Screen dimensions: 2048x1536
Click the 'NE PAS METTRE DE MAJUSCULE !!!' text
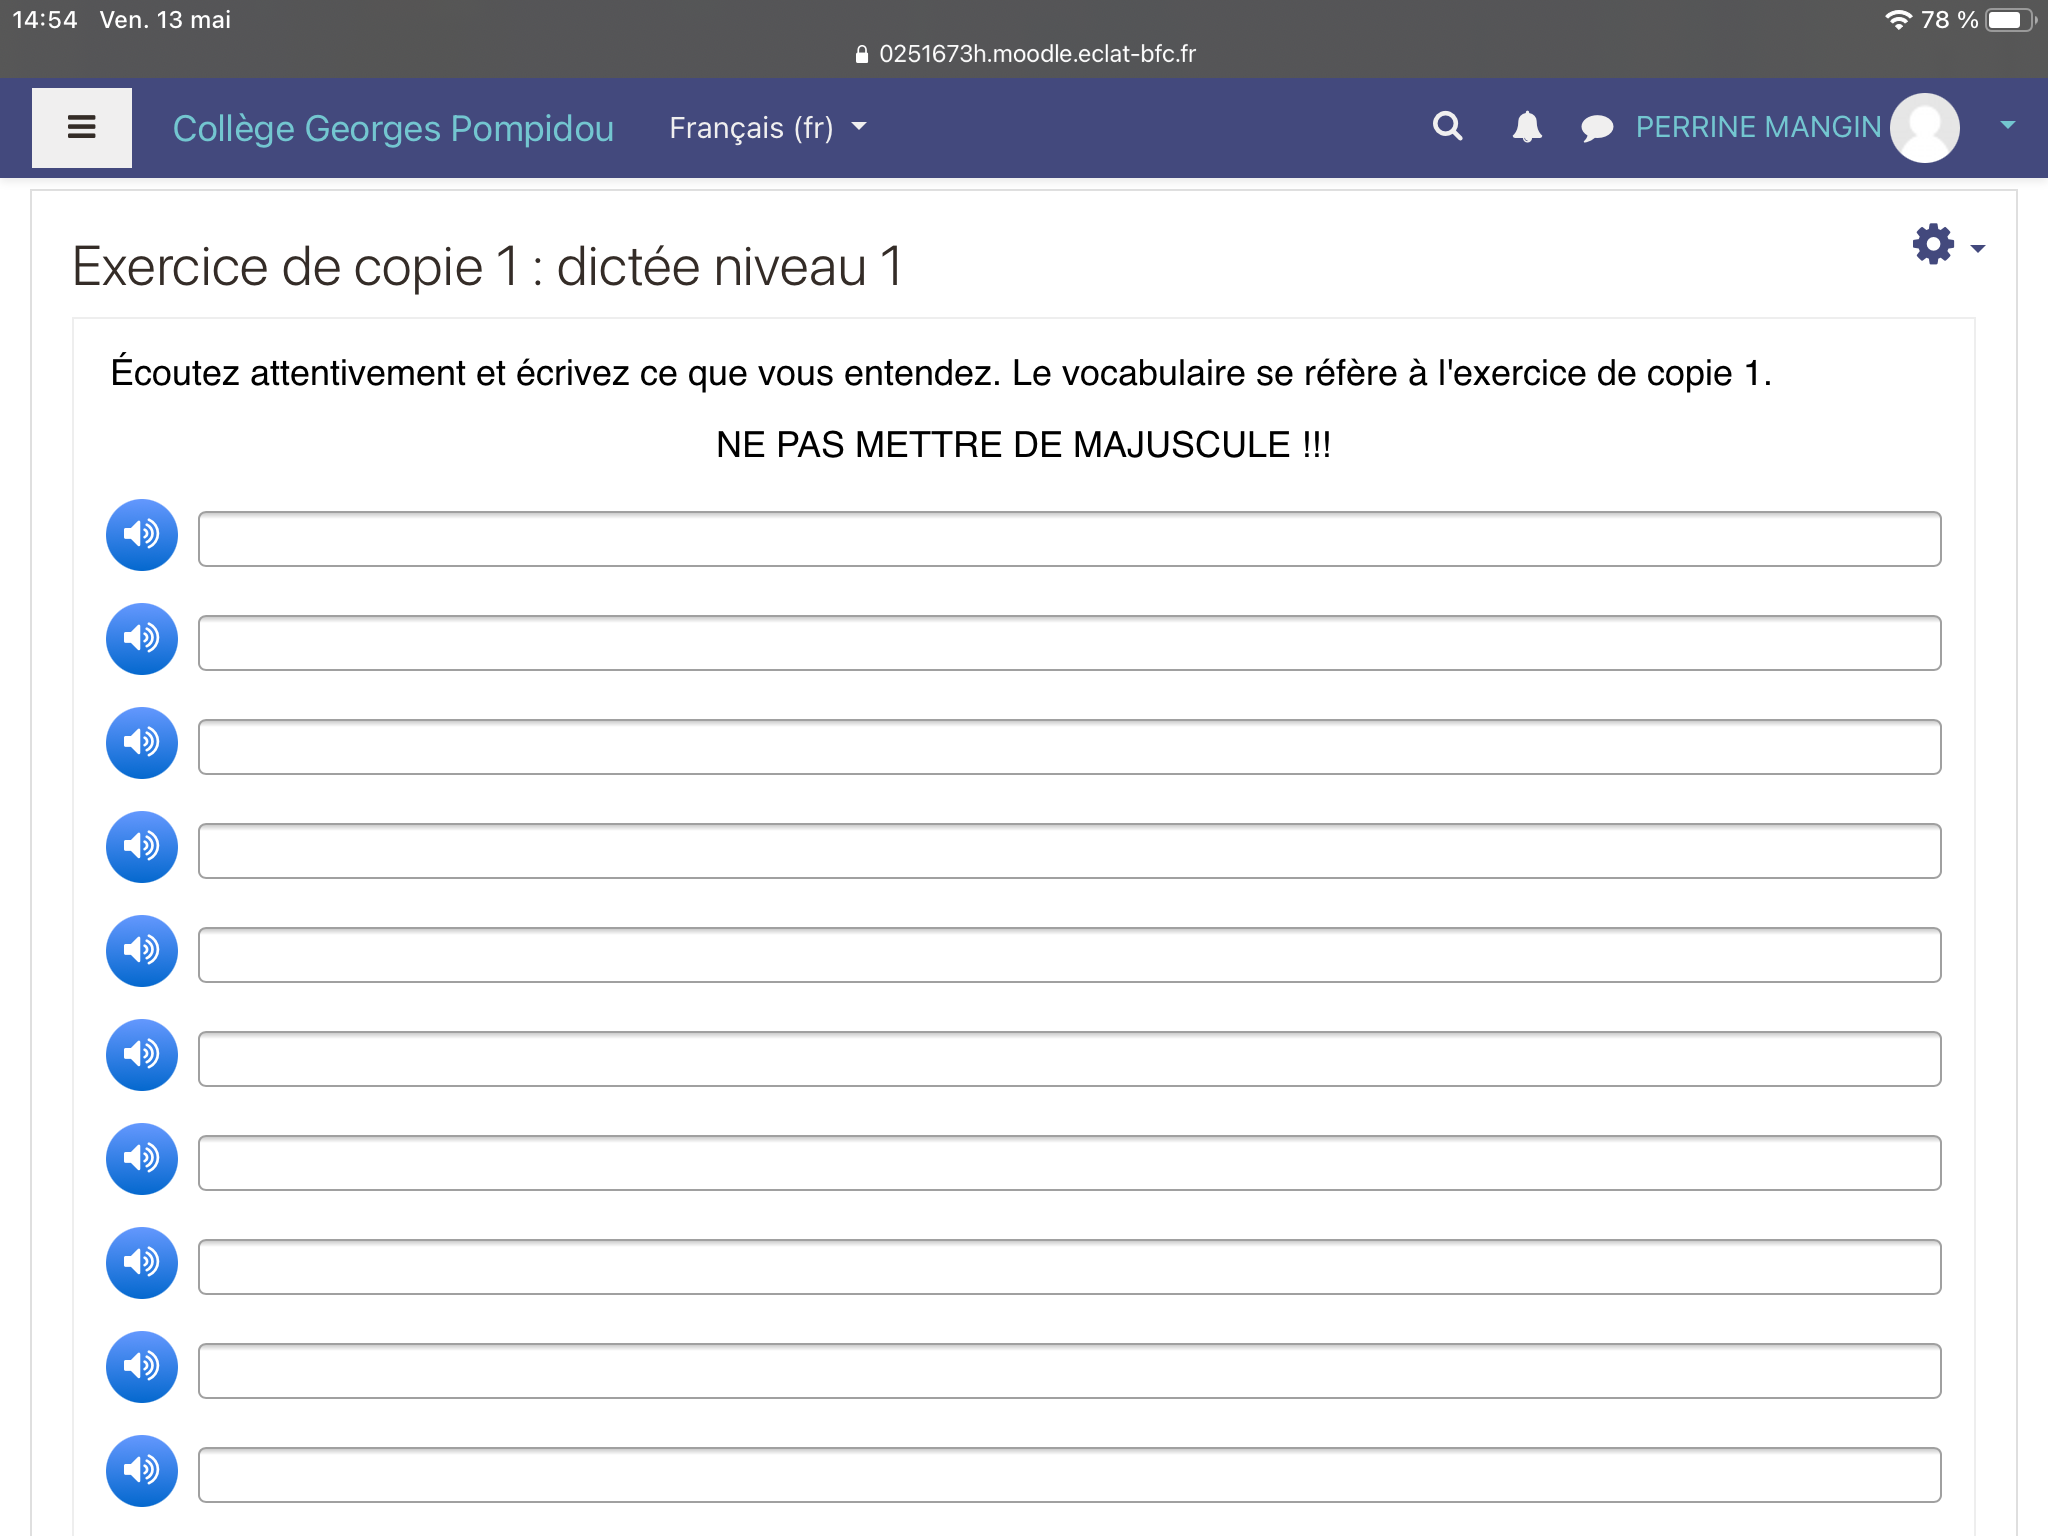[x=1024, y=445]
